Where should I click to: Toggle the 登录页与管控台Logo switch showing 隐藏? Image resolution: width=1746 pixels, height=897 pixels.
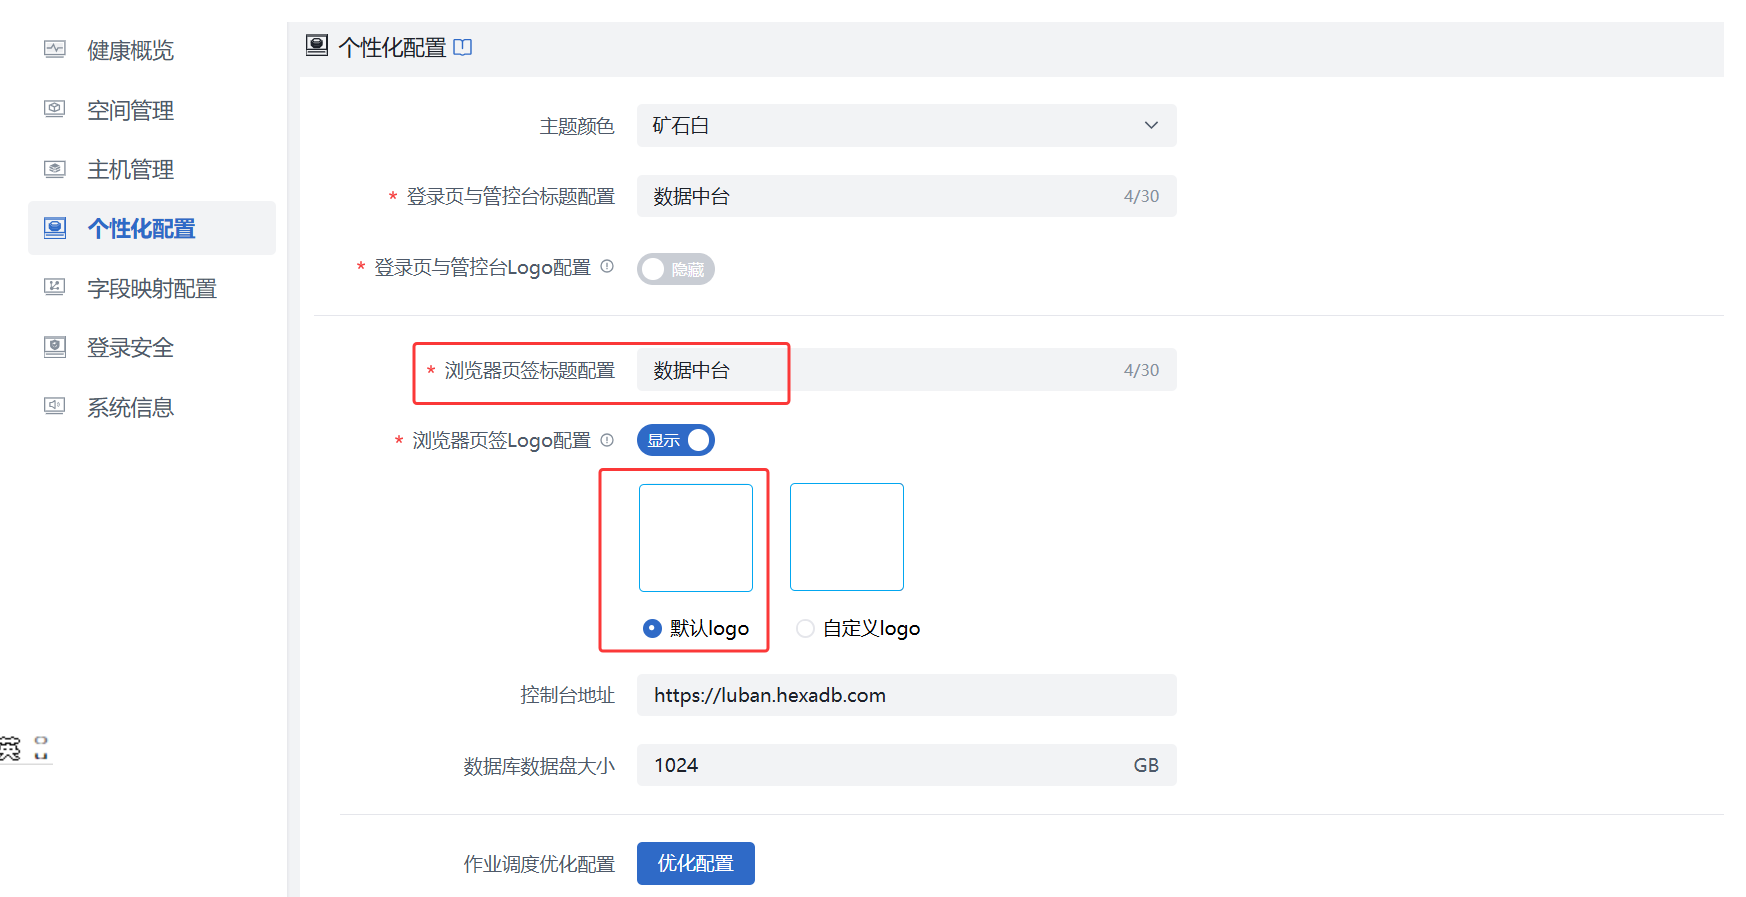tap(675, 269)
